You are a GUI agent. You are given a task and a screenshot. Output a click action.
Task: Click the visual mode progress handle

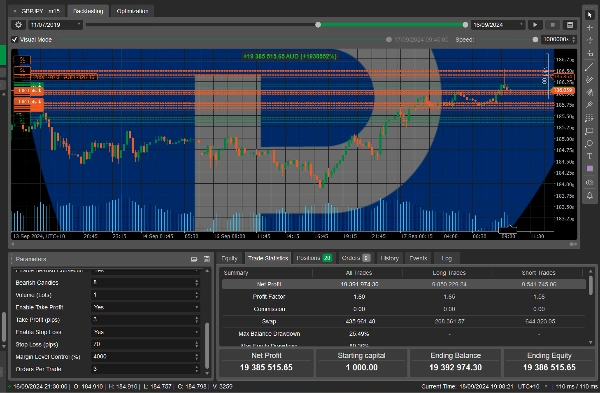click(x=389, y=39)
